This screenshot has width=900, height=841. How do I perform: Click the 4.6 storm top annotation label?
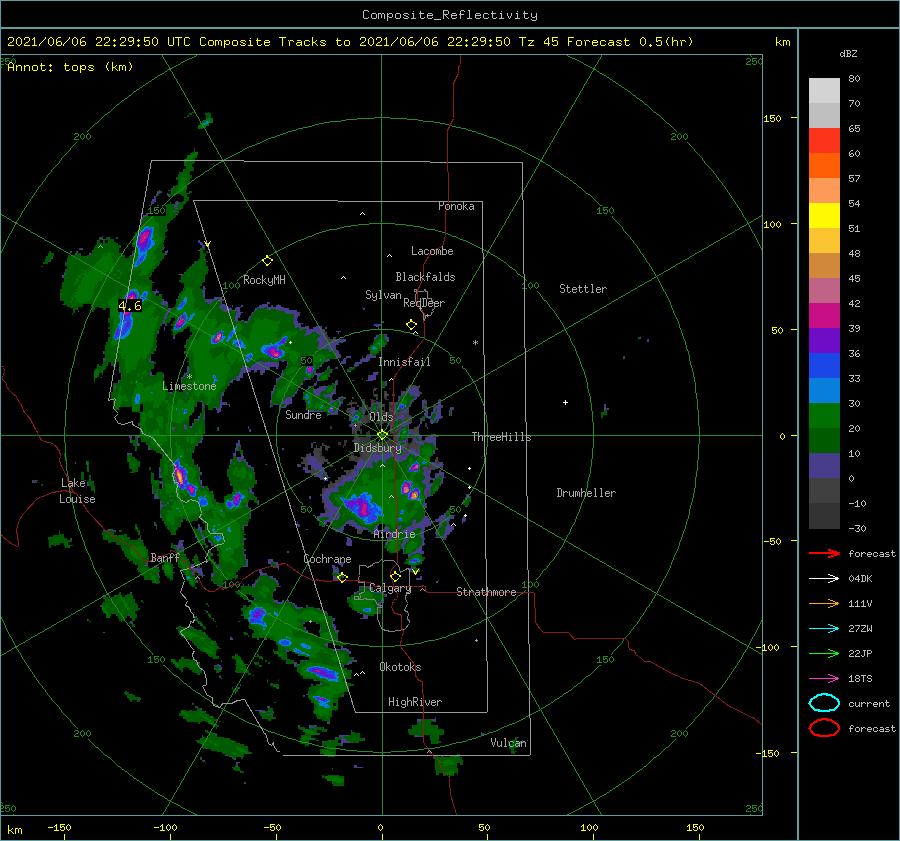pos(130,306)
